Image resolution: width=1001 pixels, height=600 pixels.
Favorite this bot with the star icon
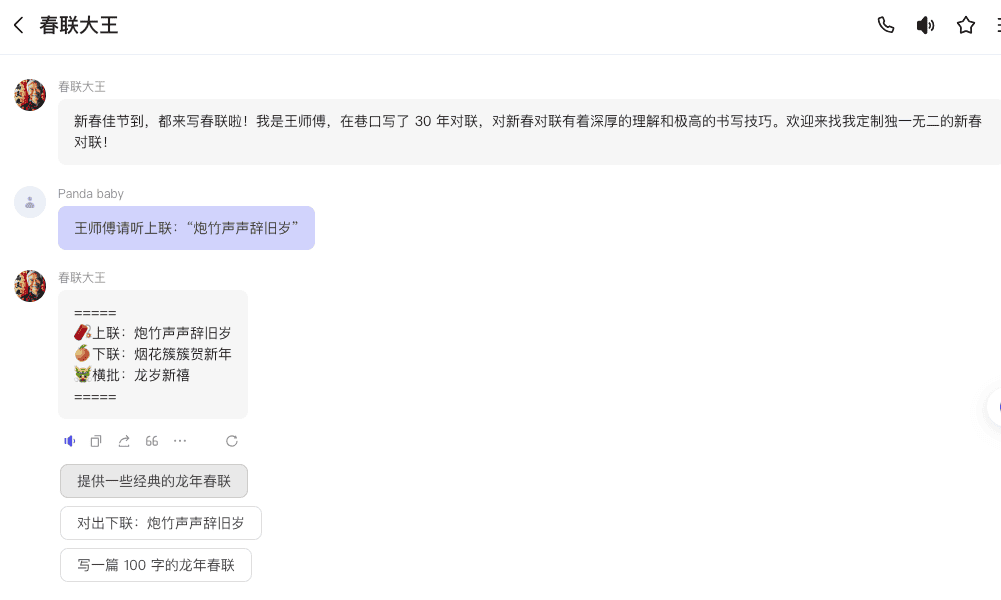965,25
